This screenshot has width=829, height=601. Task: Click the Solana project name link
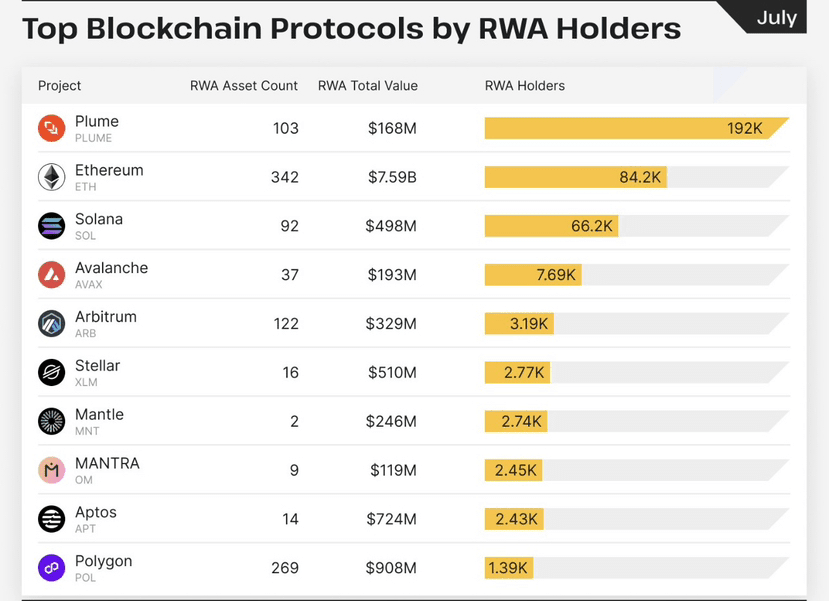coord(99,219)
